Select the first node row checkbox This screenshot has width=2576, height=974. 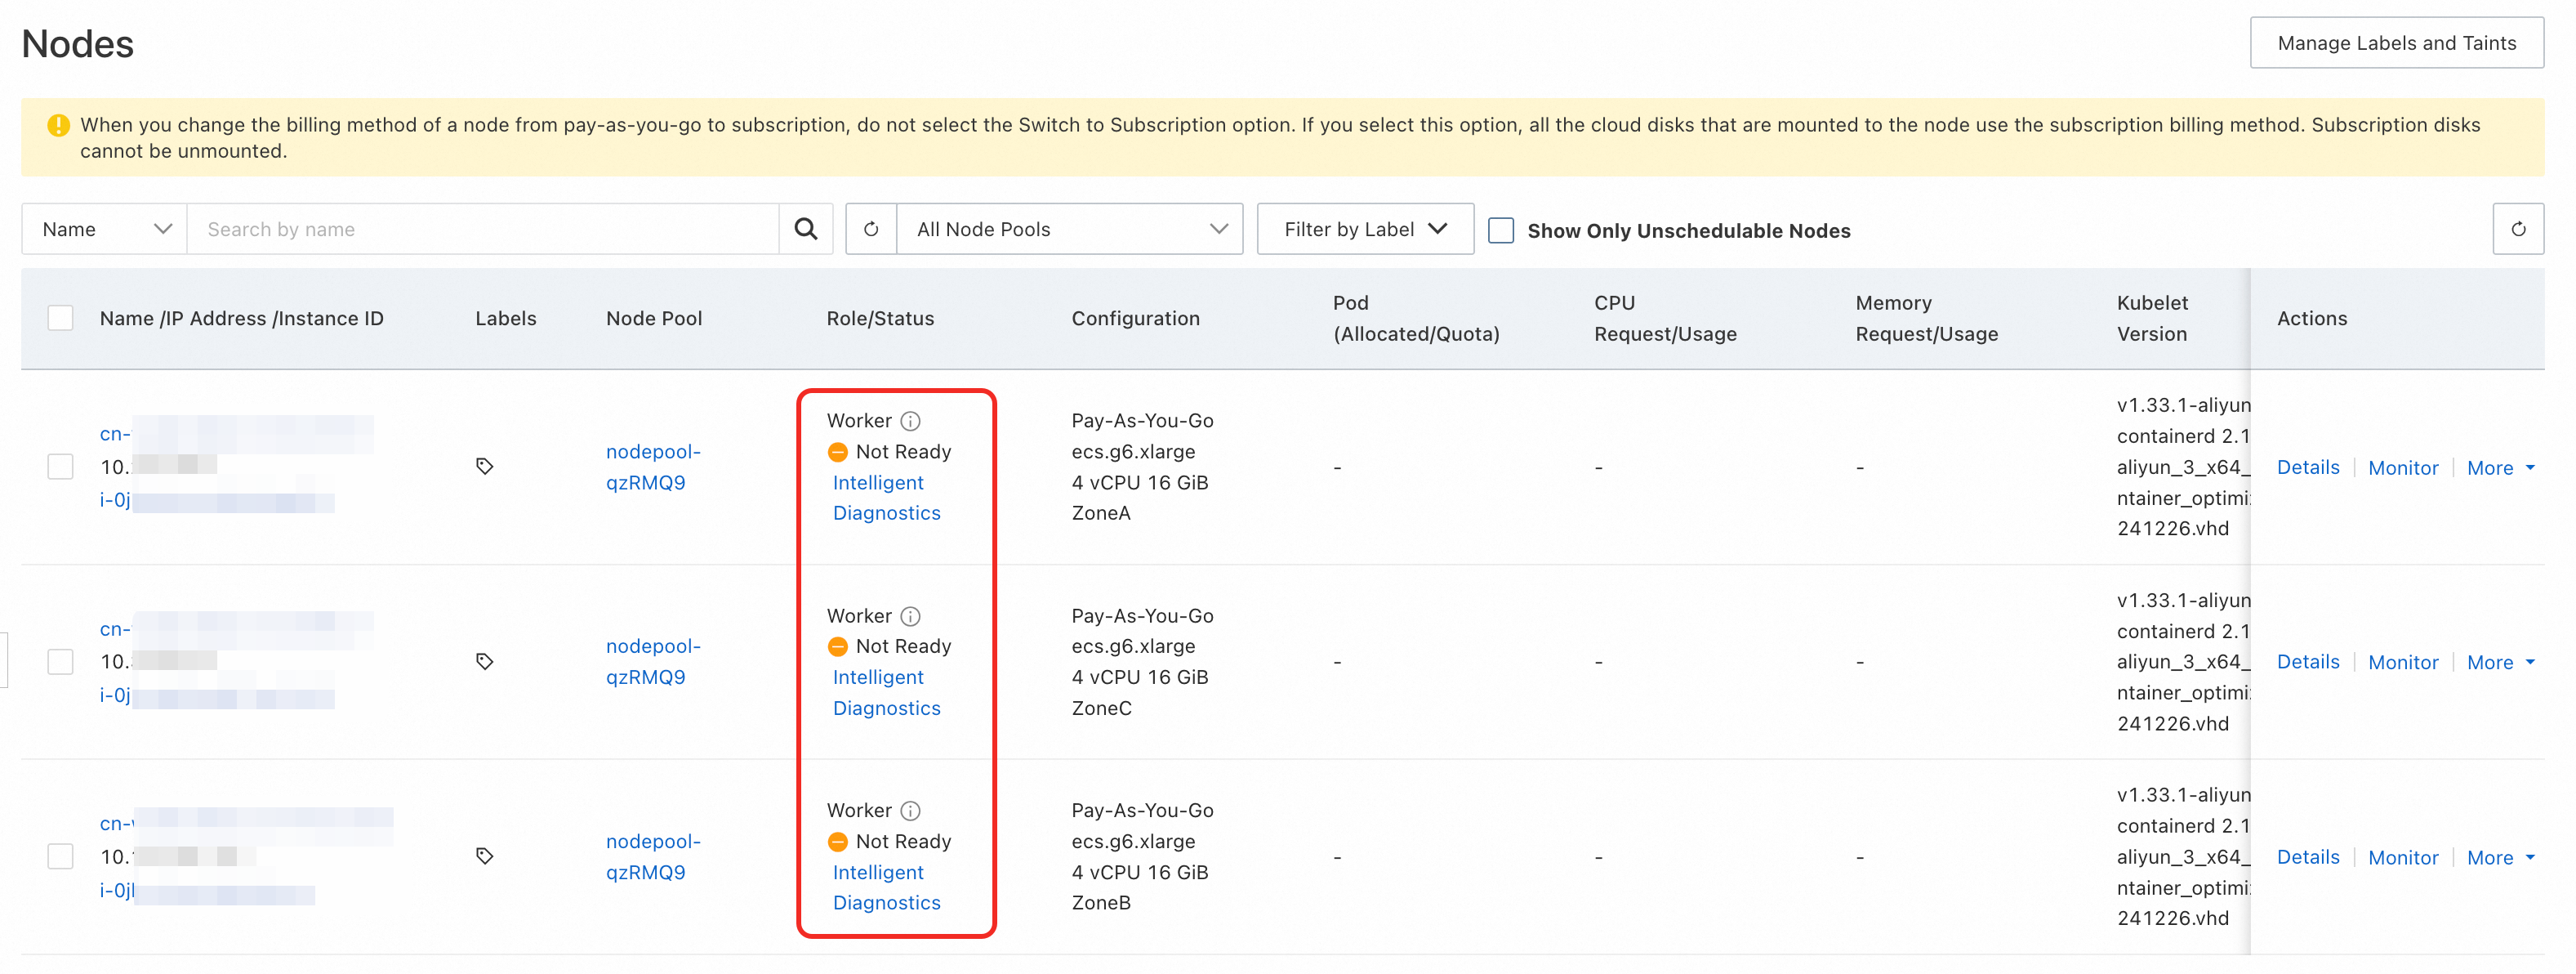tap(61, 466)
